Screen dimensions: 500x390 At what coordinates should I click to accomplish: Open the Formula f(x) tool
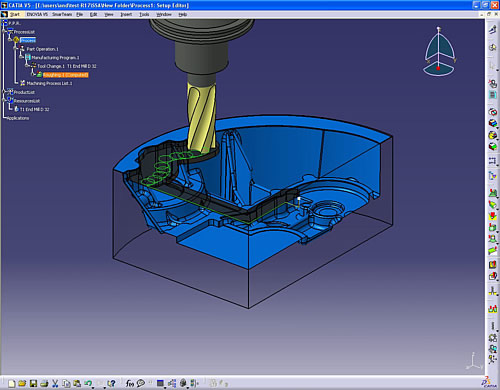(x=130, y=384)
